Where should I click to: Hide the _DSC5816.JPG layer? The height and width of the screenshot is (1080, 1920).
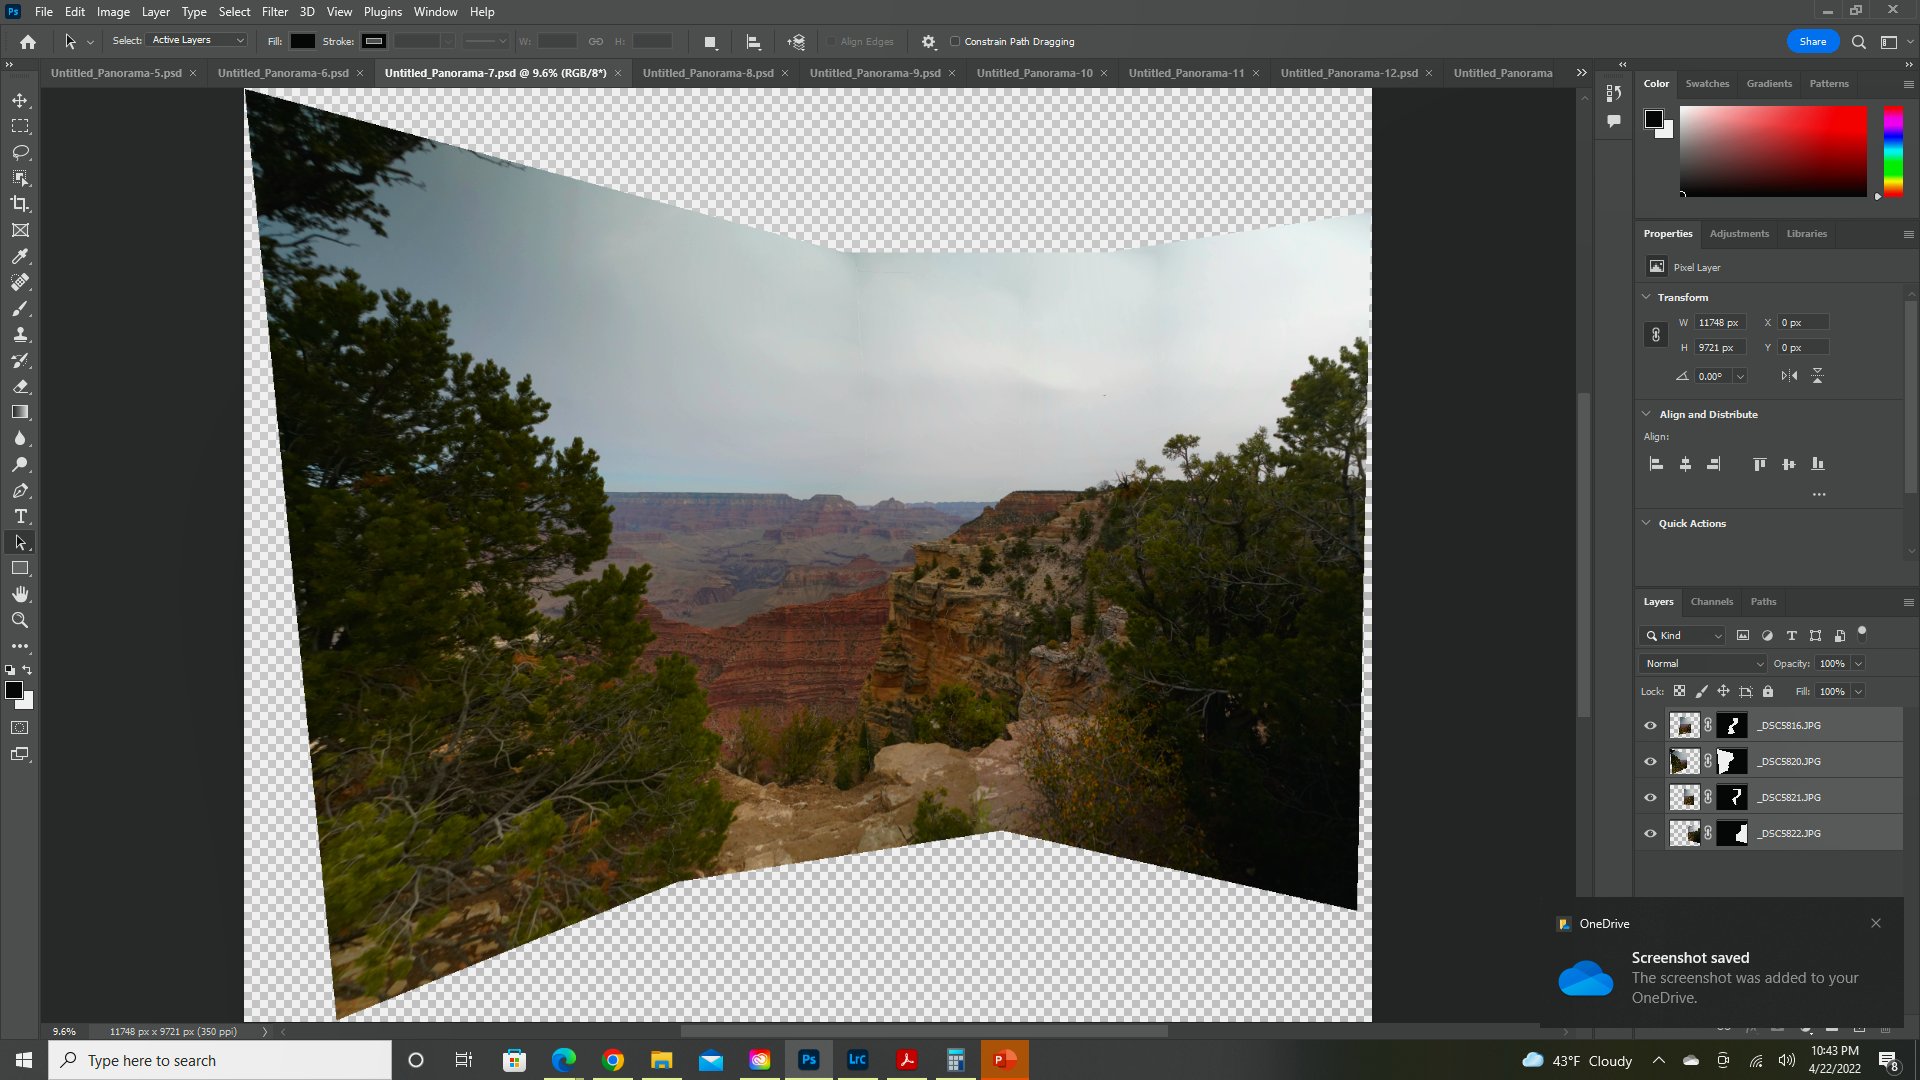(1650, 726)
